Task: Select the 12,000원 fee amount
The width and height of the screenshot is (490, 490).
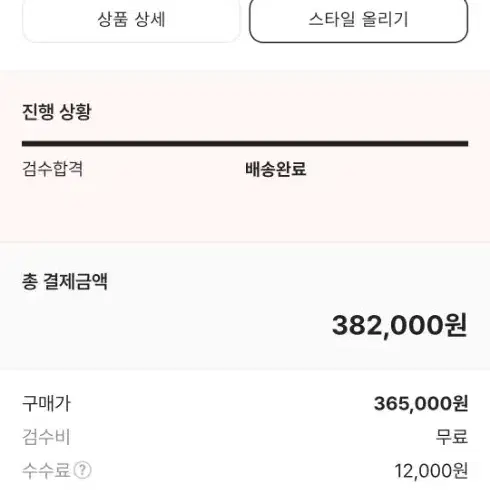Action: point(431,471)
